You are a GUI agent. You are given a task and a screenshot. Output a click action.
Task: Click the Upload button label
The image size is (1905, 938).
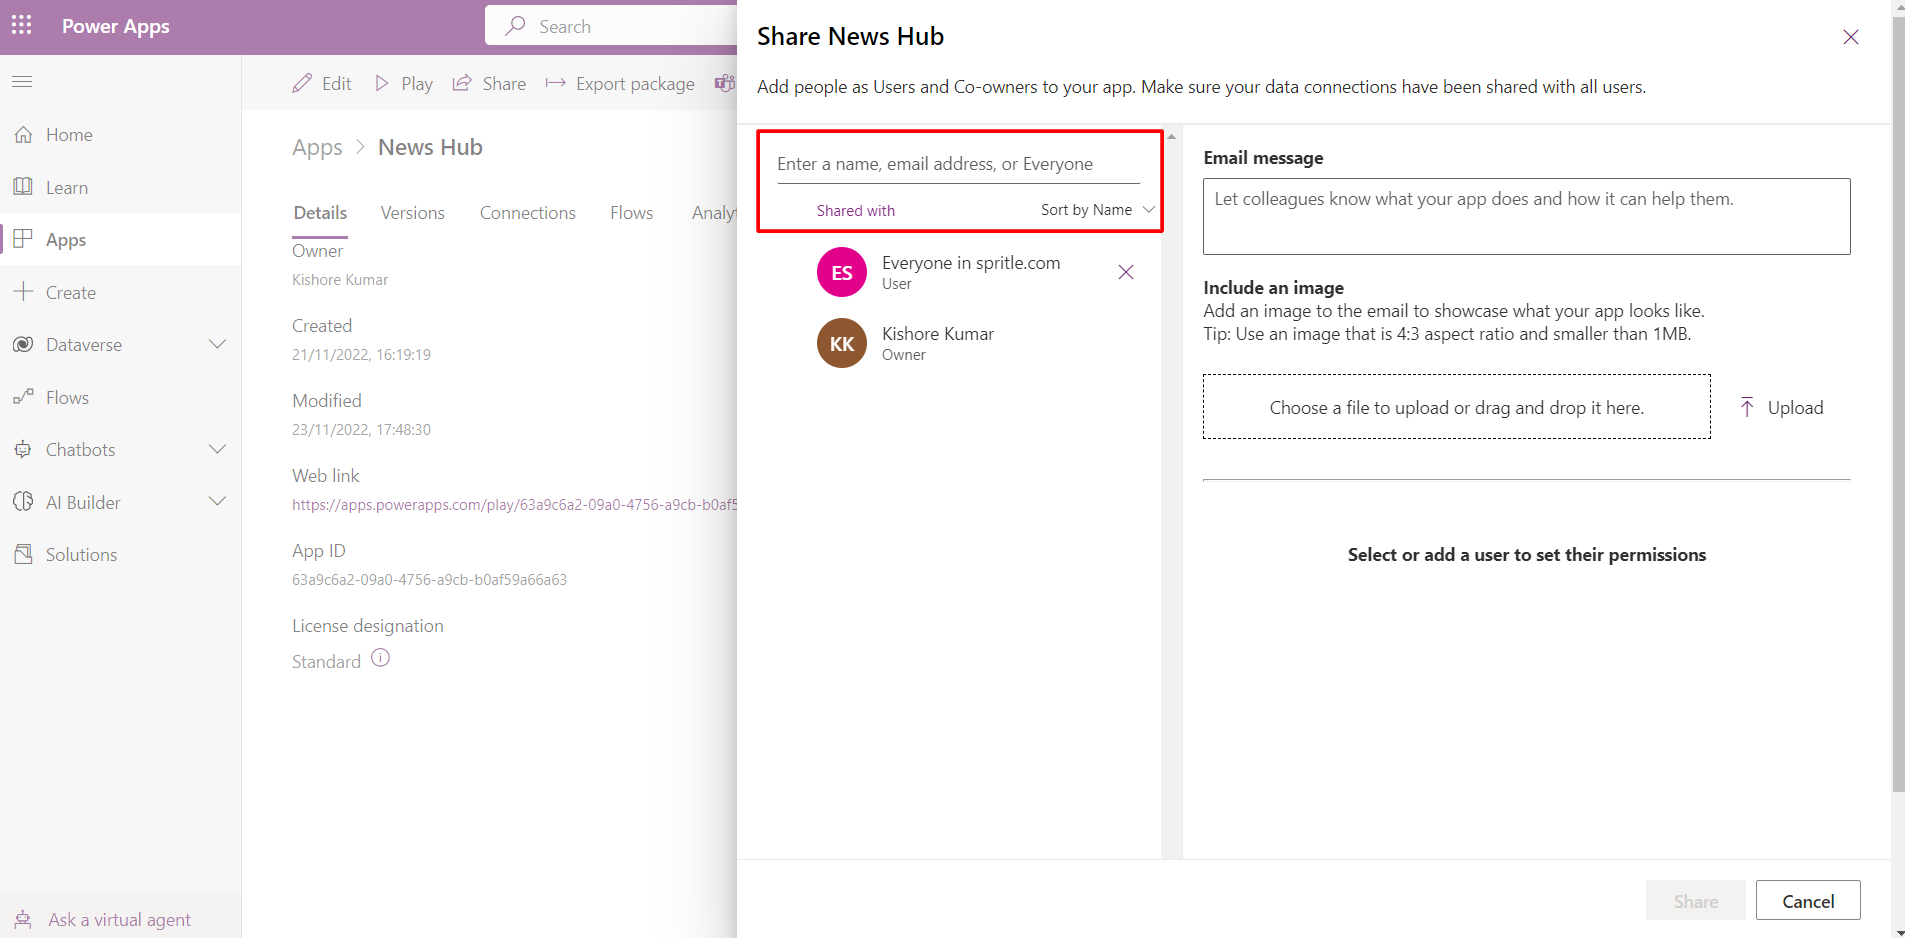click(1795, 407)
